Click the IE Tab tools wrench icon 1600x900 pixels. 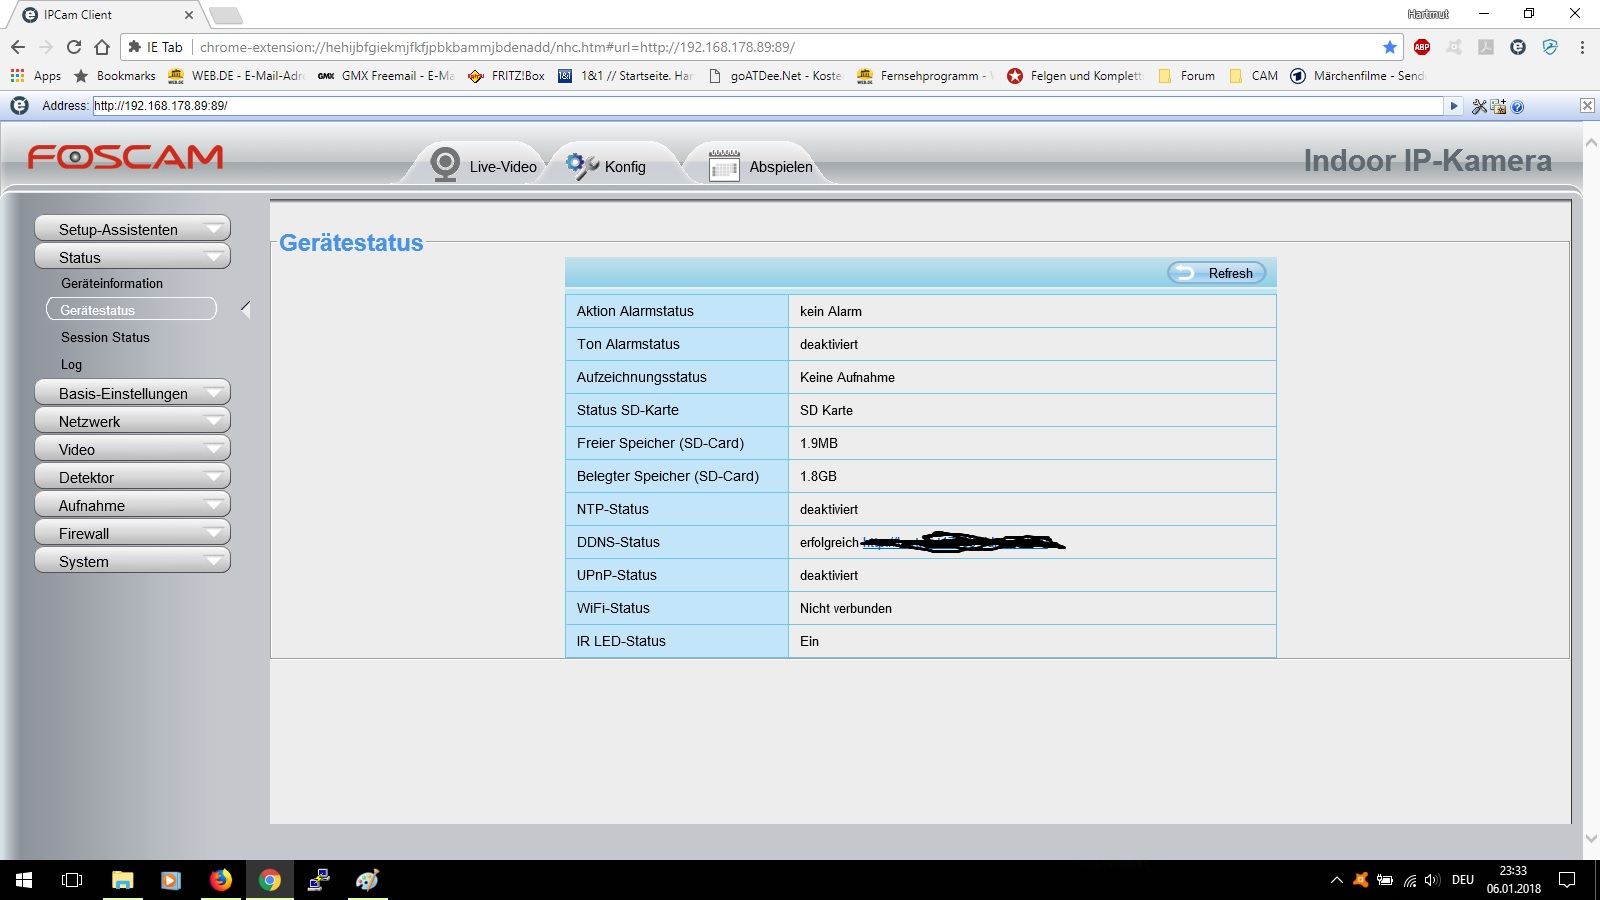[x=1479, y=106]
